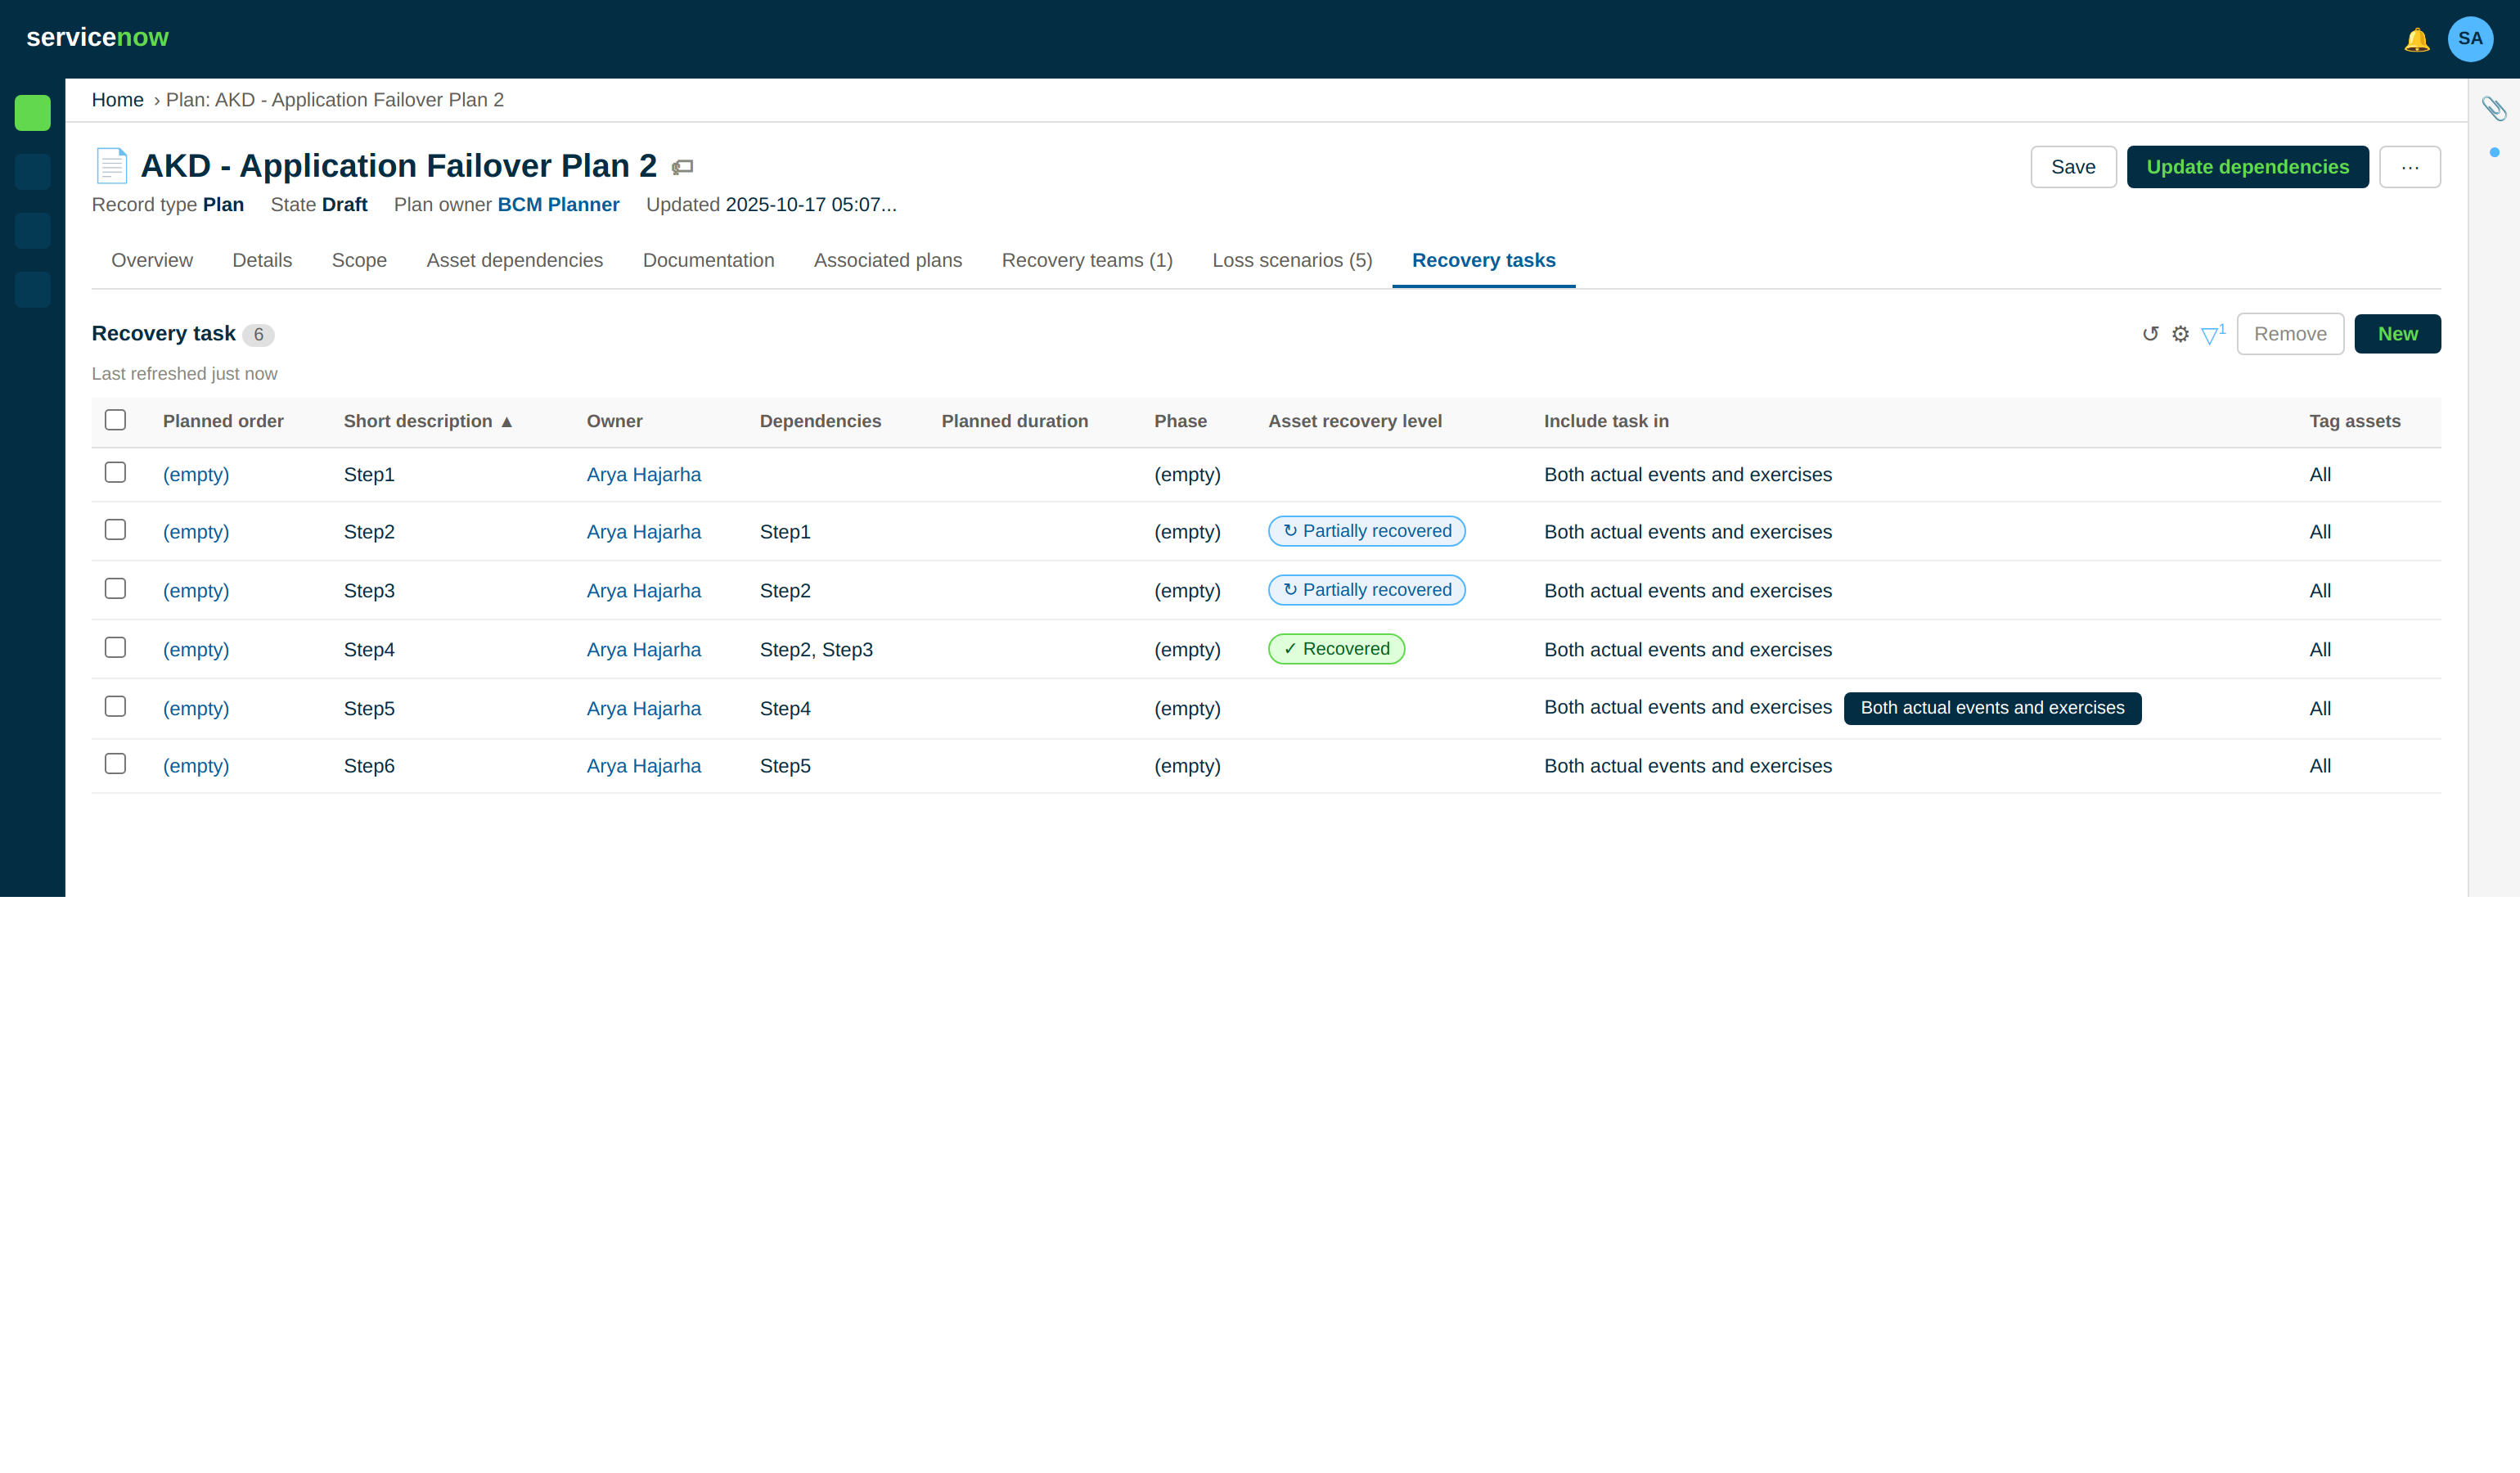Viewport: 2520px width, 1473px height.
Task: Click the Tag assets column header
Action: click(x=2355, y=421)
